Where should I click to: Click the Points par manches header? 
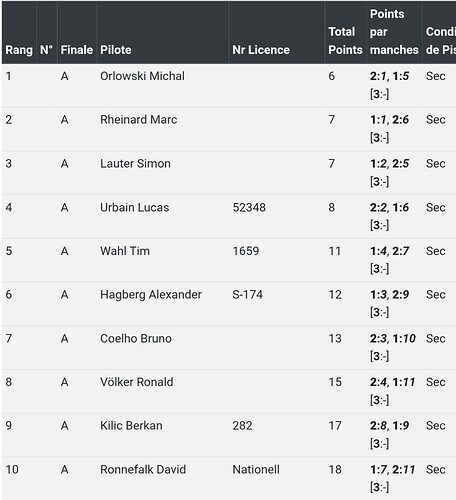394,32
